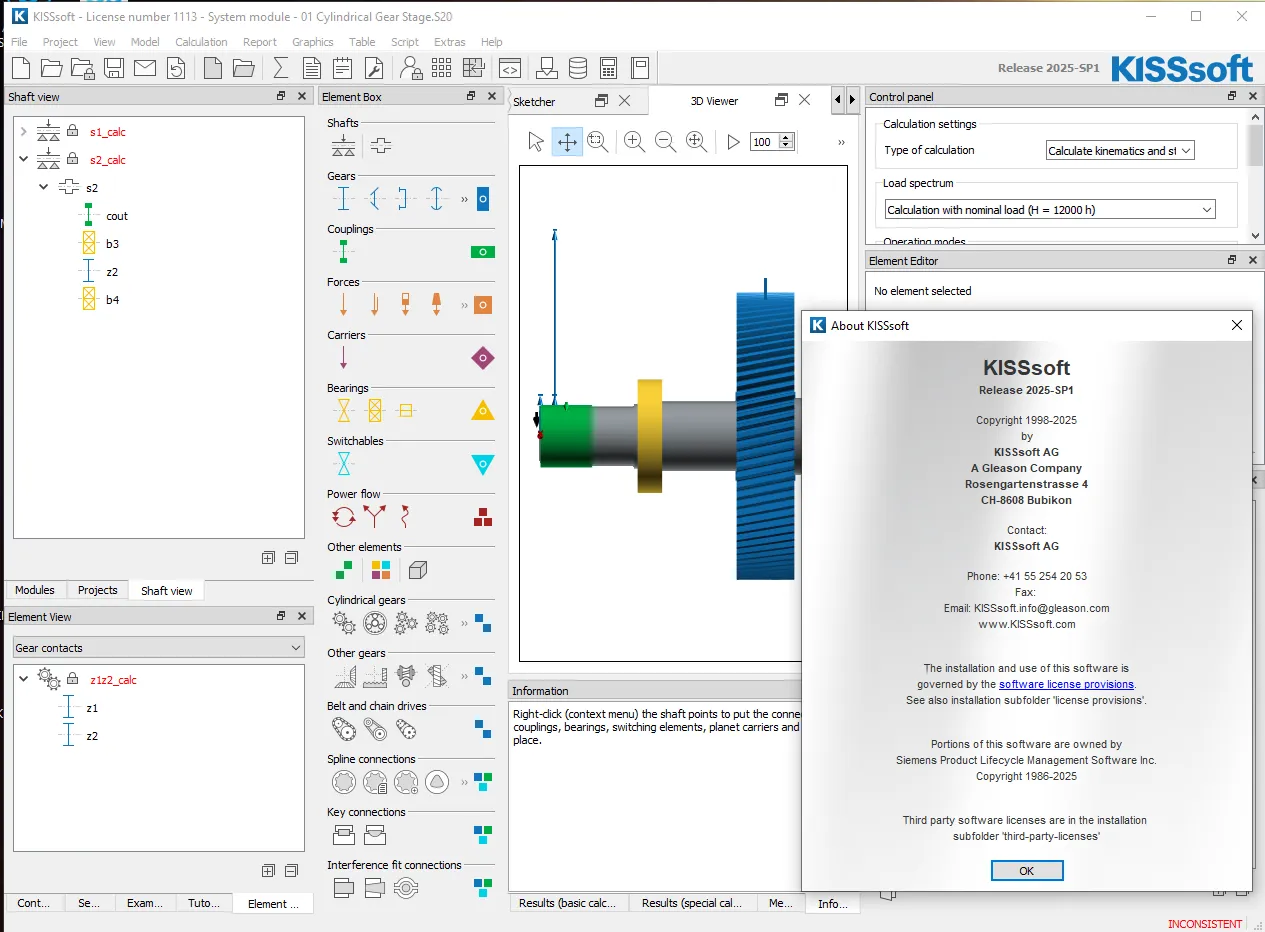Click the calculator toolbar icon
1265x932 pixels.
[x=608, y=68]
